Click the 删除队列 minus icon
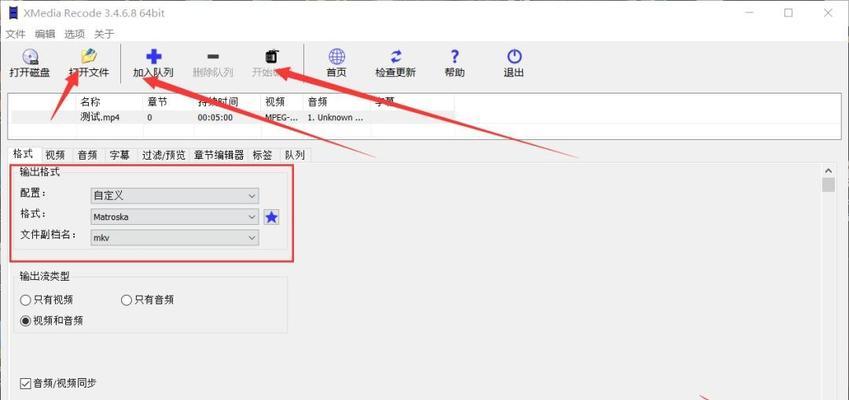Viewport: 849px width, 400px height. click(x=213, y=56)
